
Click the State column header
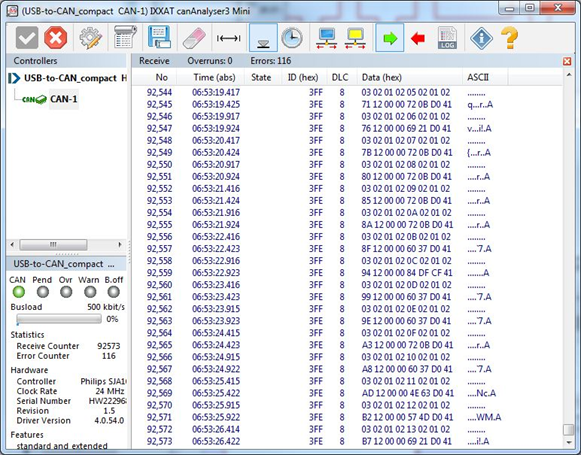click(261, 77)
